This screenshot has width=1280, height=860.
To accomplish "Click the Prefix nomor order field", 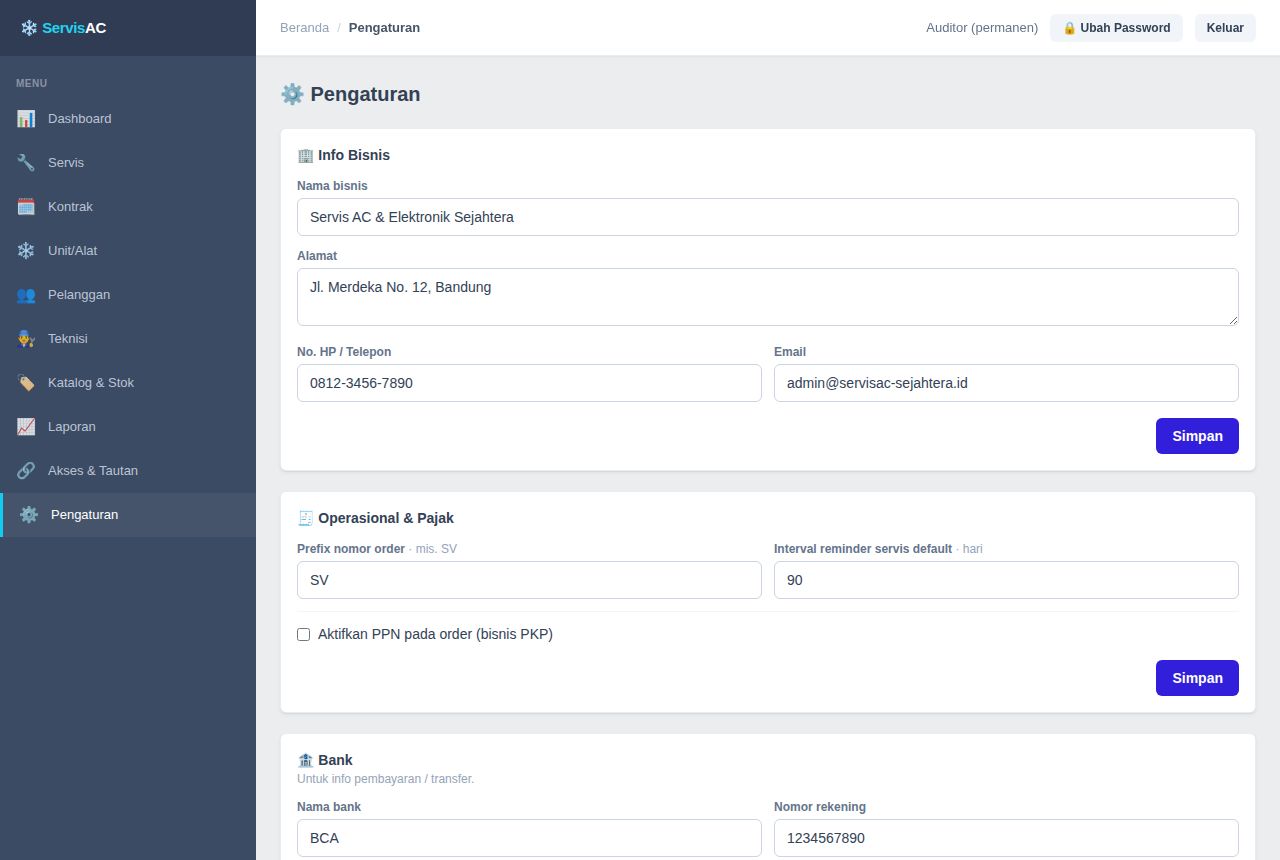I will point(529,580).
